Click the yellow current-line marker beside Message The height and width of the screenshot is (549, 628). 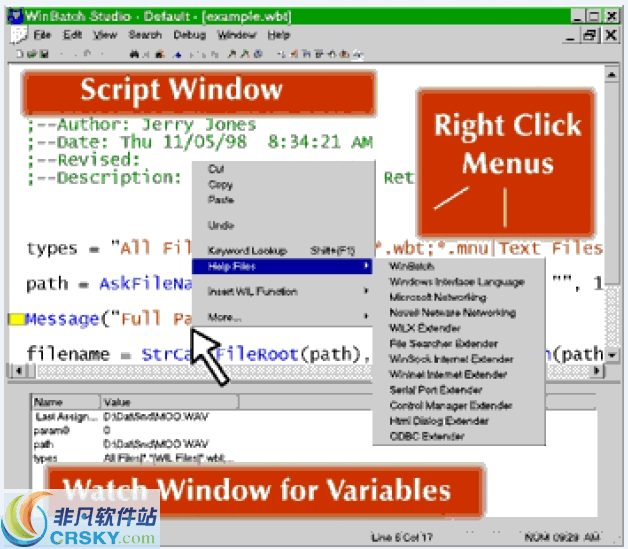tap(16, 319)
